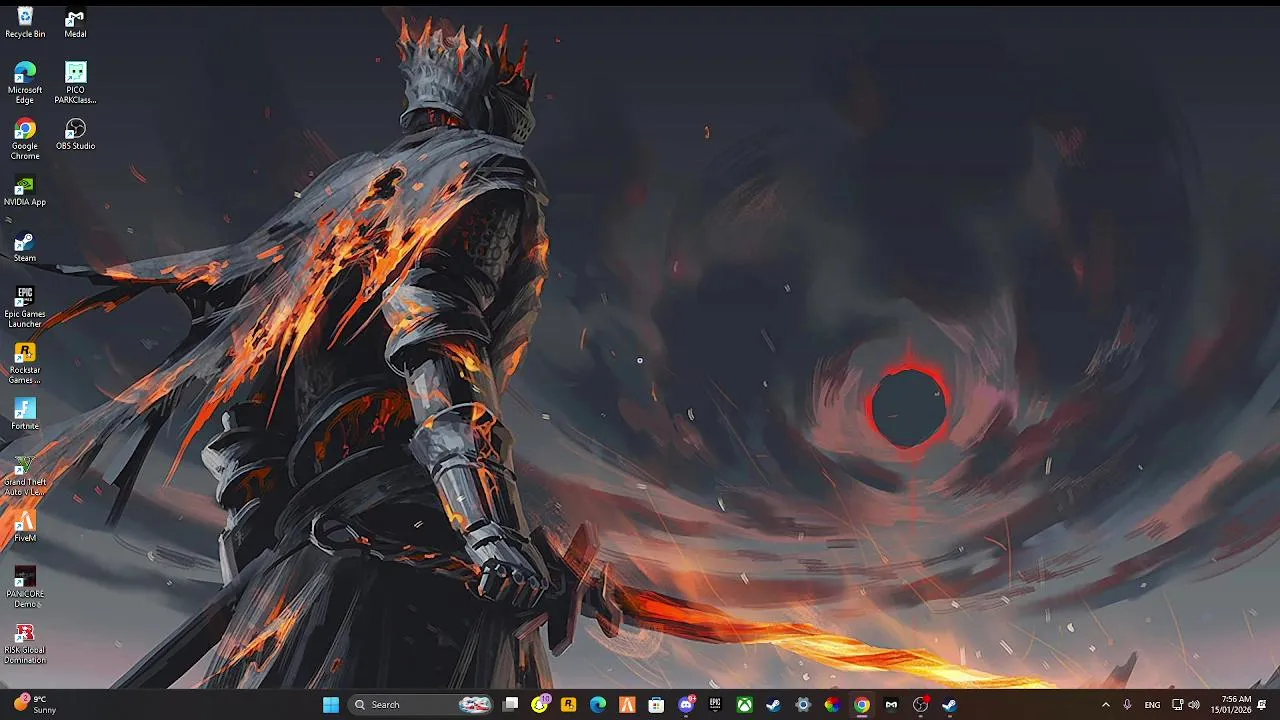Open Medal from the taskbar
The width and height of the screenshot is (1280, 720).
click(891, 705)
